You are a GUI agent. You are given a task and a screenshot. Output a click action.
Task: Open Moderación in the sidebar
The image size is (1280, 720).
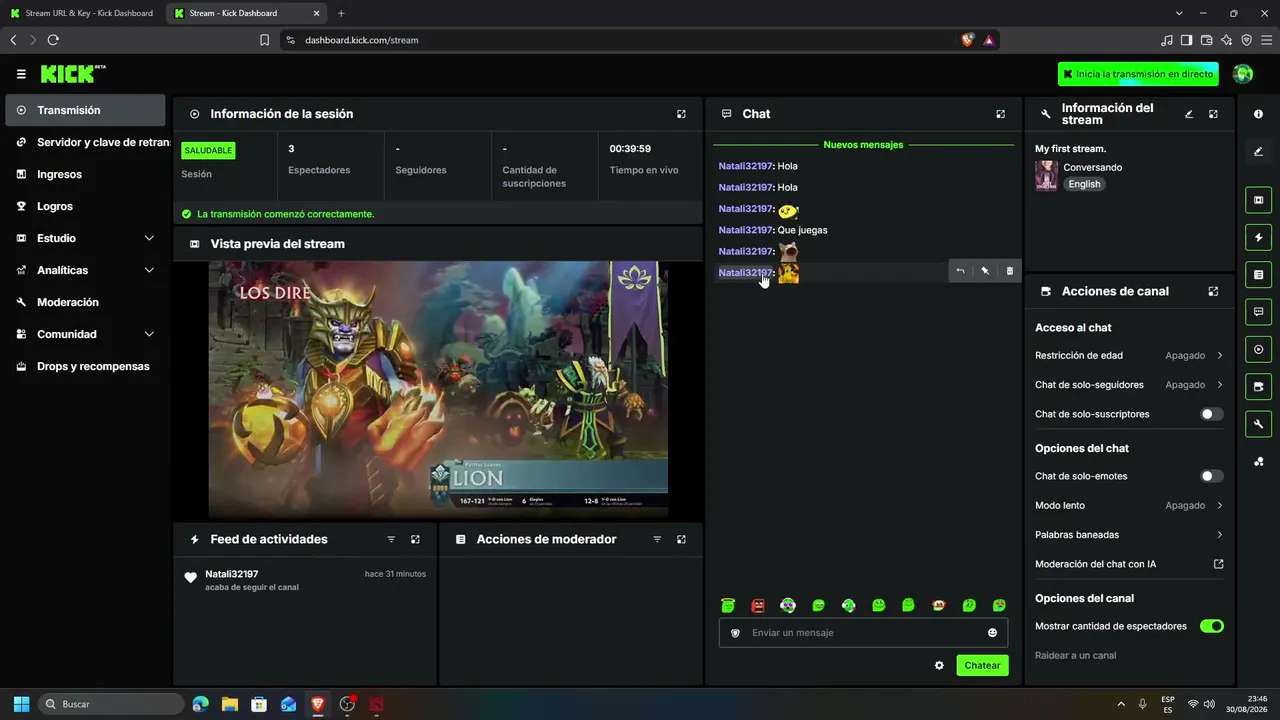tap(85, 302)
